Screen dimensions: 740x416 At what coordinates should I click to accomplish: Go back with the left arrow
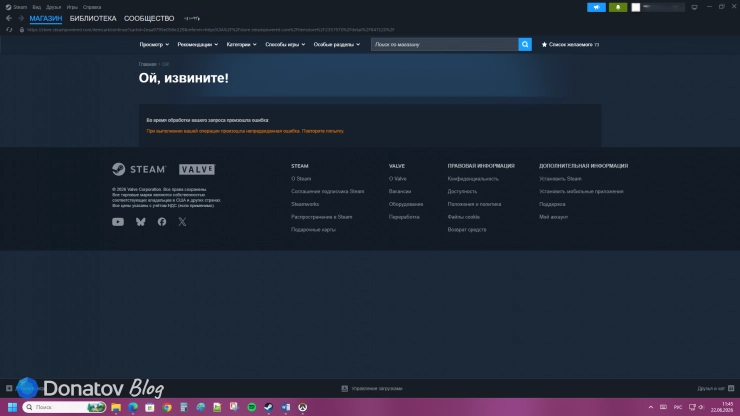(9, 18)
